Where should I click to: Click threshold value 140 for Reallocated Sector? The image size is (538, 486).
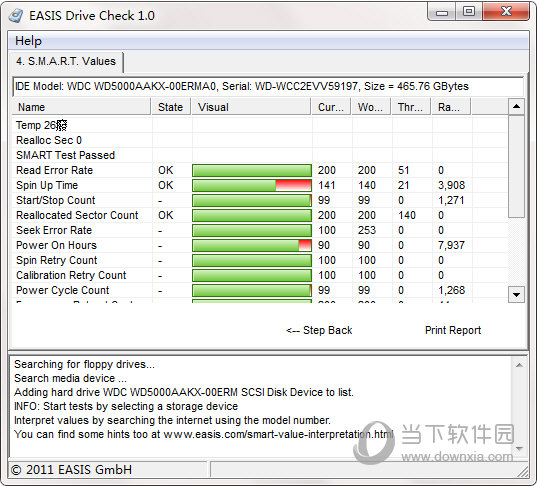click(407, 215)
